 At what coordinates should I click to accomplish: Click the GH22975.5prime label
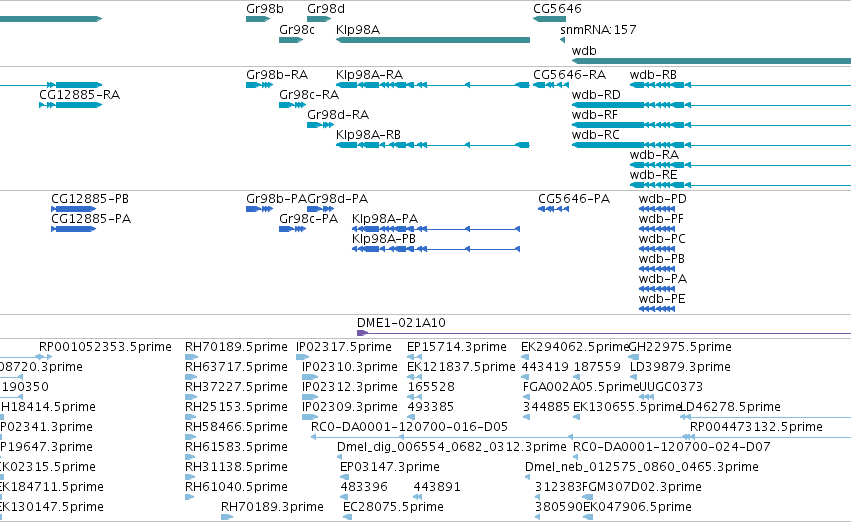[680, 347]
